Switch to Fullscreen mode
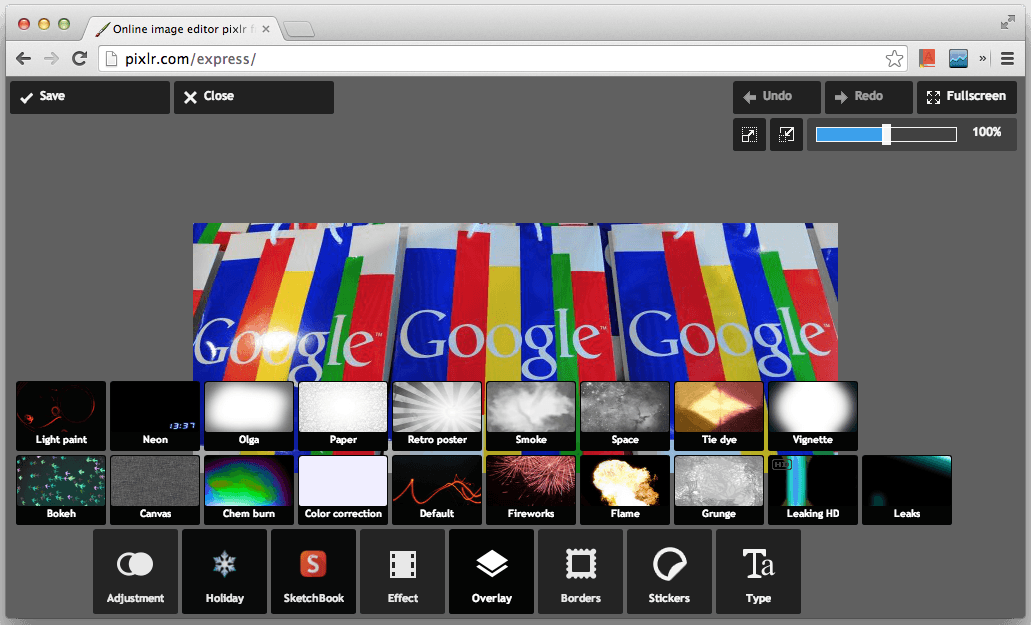Viewport: 1031px width, 625px height. coord(966,97)
